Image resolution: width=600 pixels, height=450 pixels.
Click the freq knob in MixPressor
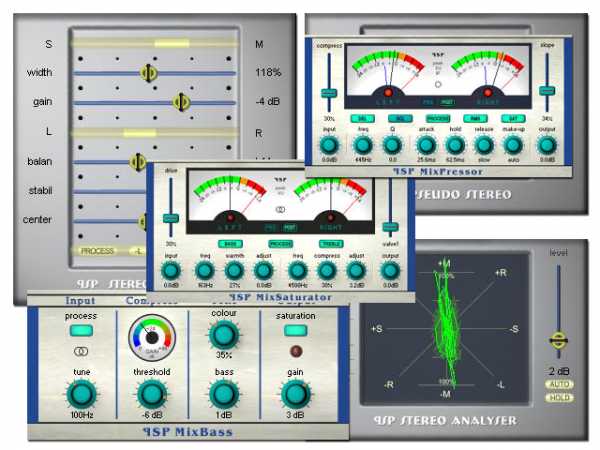(362, 145)
